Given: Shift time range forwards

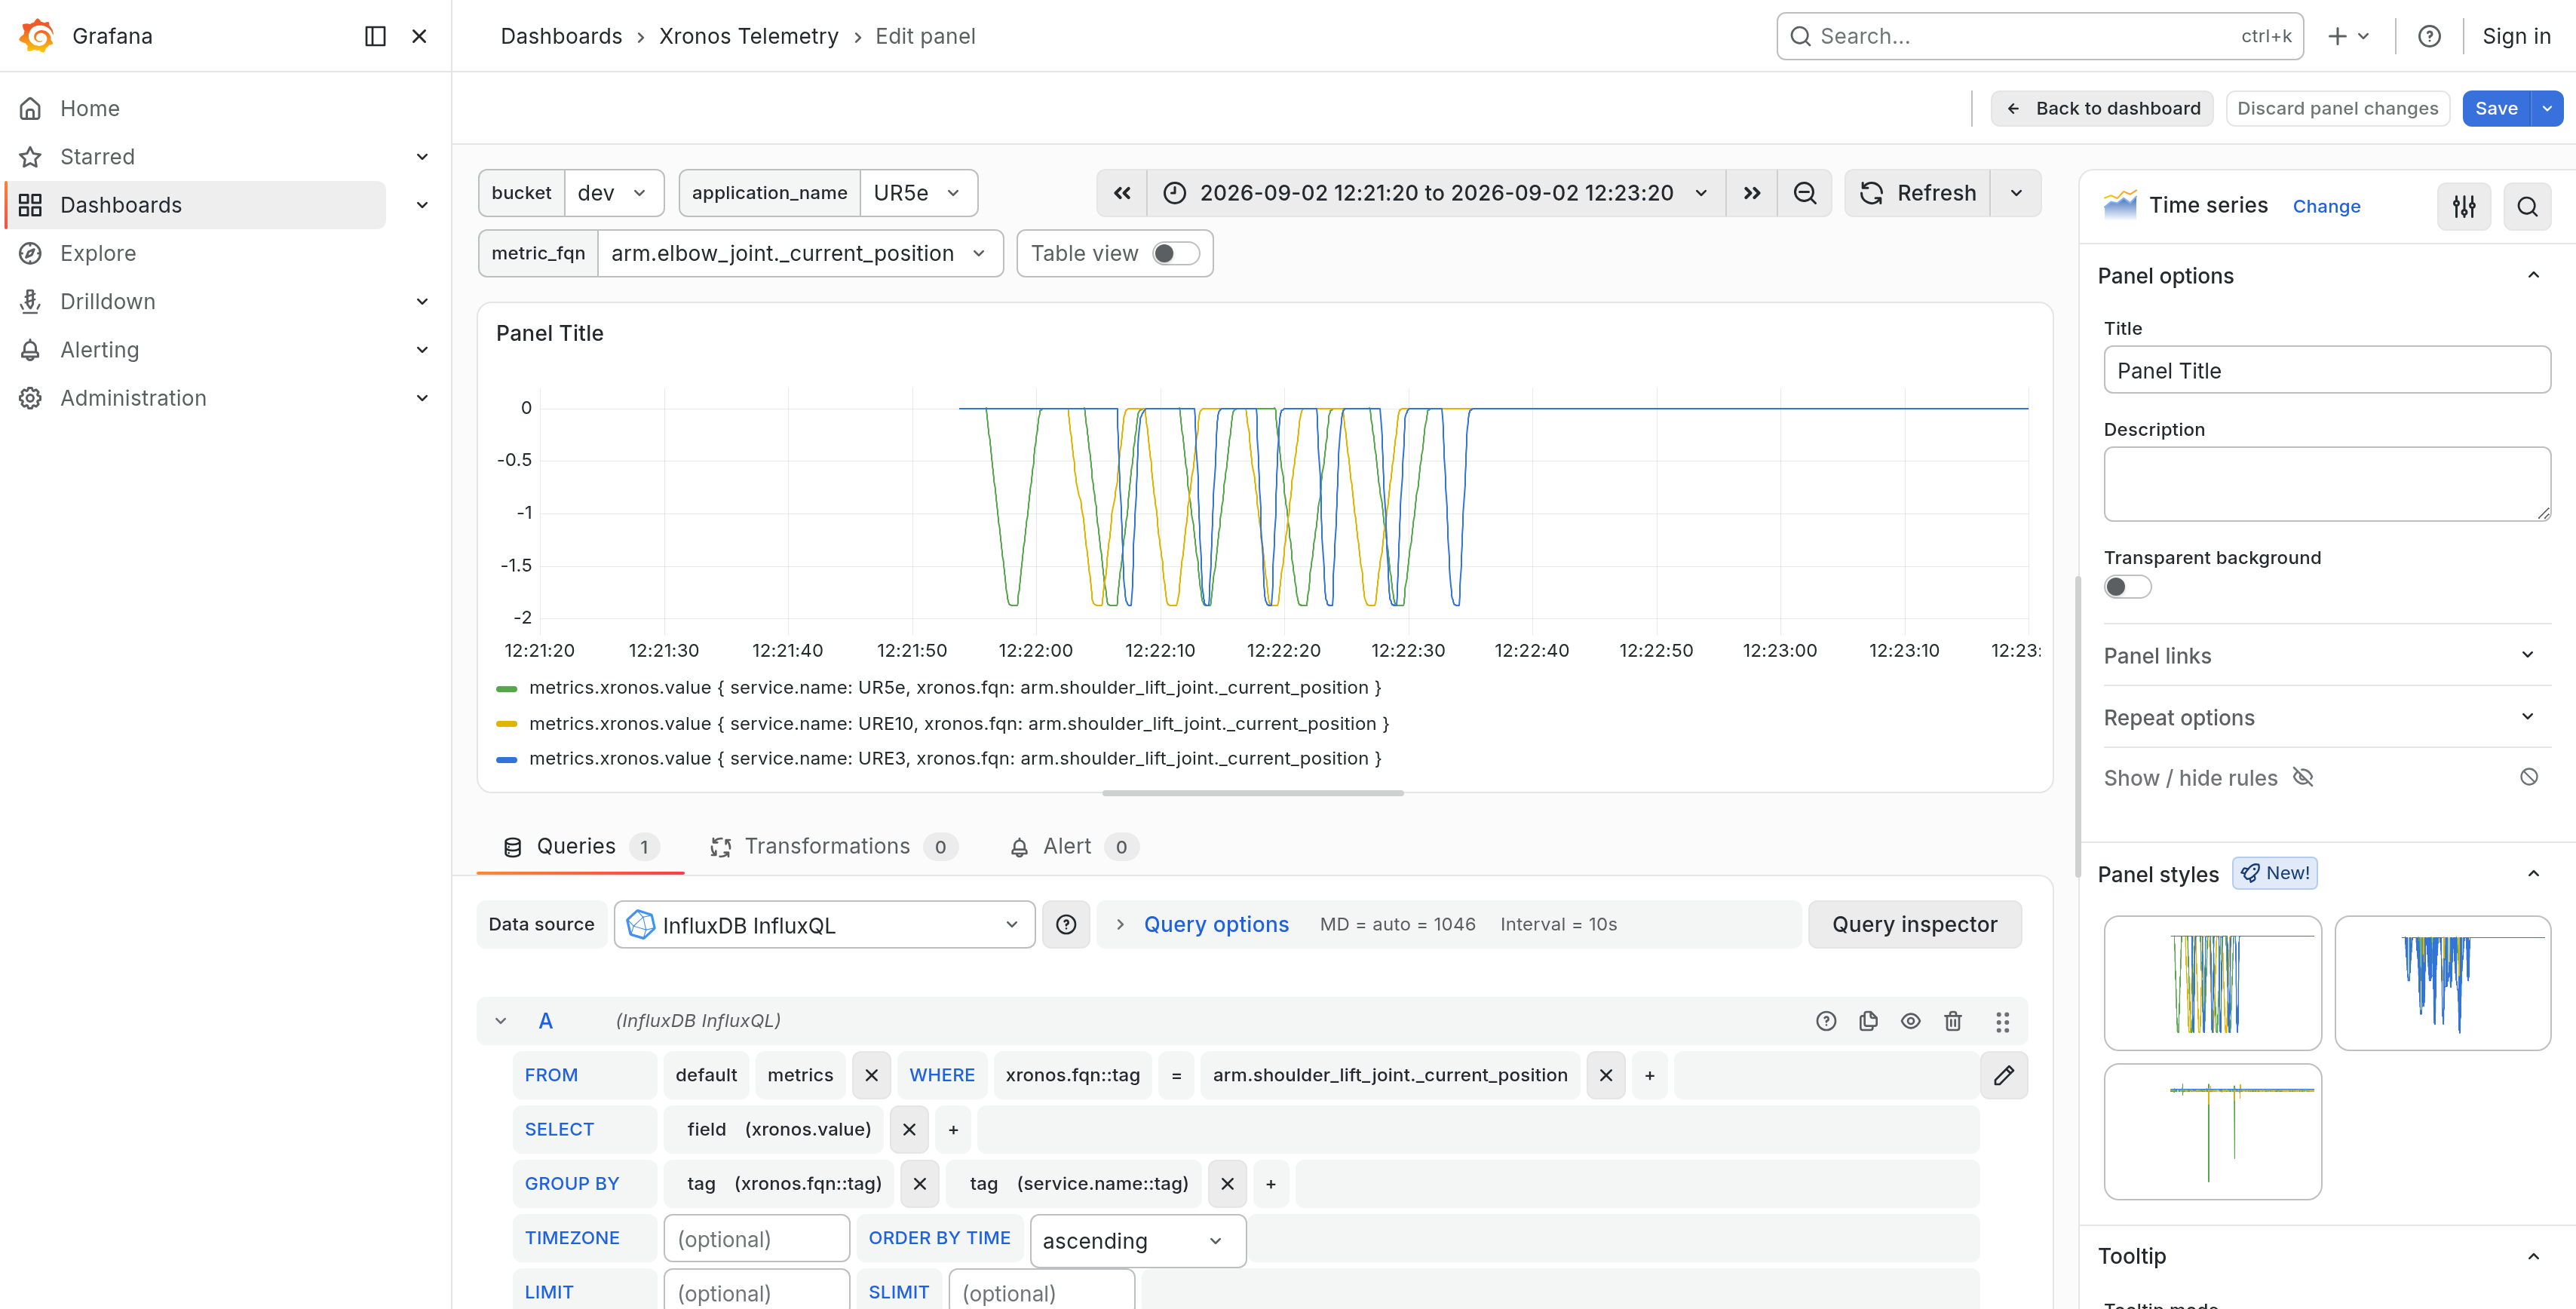Looking at the screenshot, I should (x=1751, y=193).
